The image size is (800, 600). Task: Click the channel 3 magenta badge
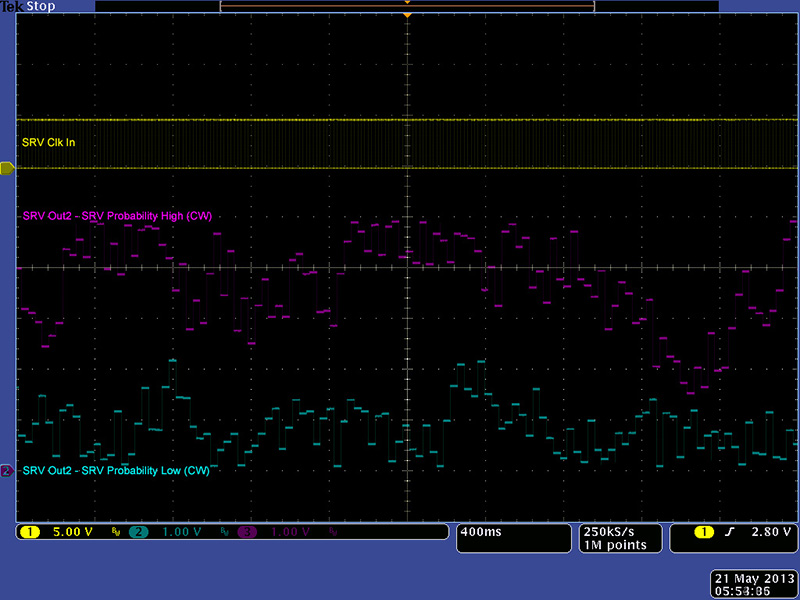[x=245, y=532]
